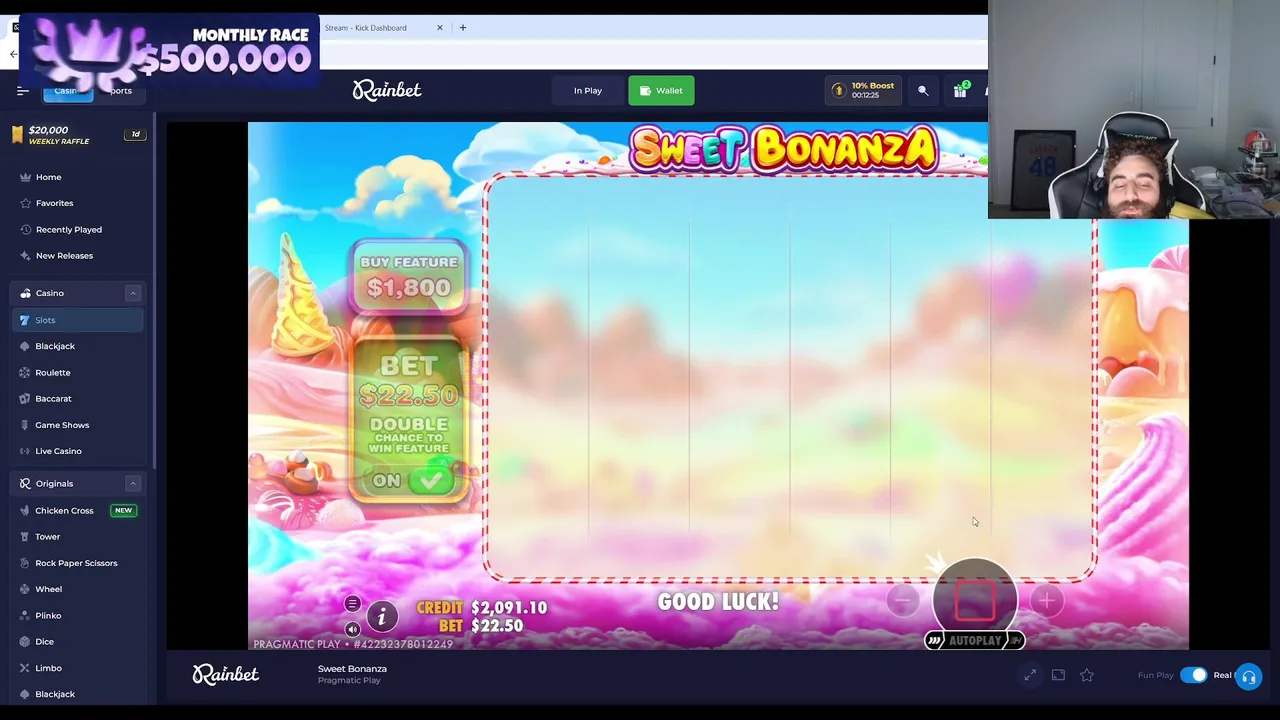Open New Releases
Image resolution: width=1280 pixels, height=720 pixels.
point(64,255)
